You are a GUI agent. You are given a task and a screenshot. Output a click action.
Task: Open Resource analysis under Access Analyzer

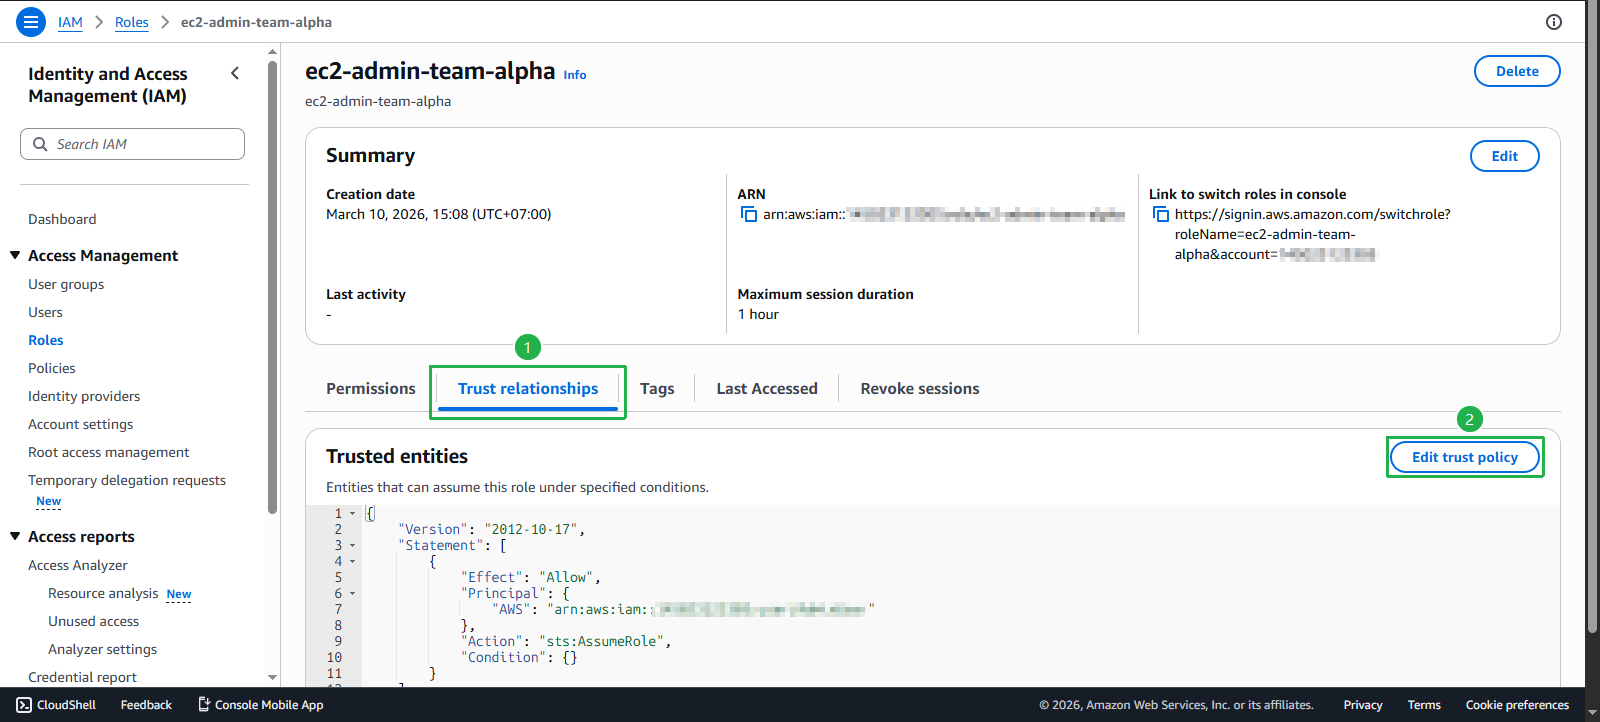(103, 593)
